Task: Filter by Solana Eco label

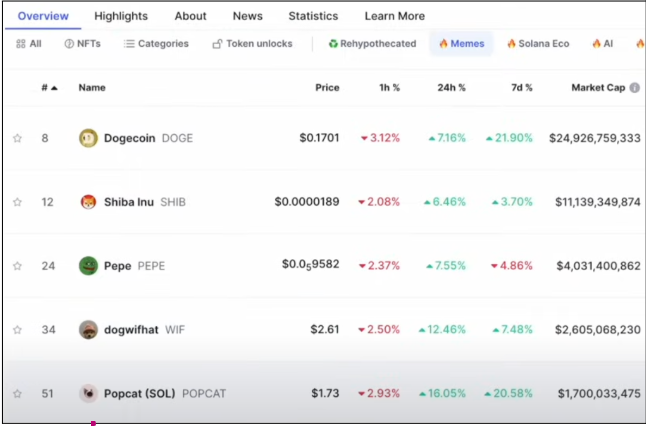Action: tap(544, 44)
